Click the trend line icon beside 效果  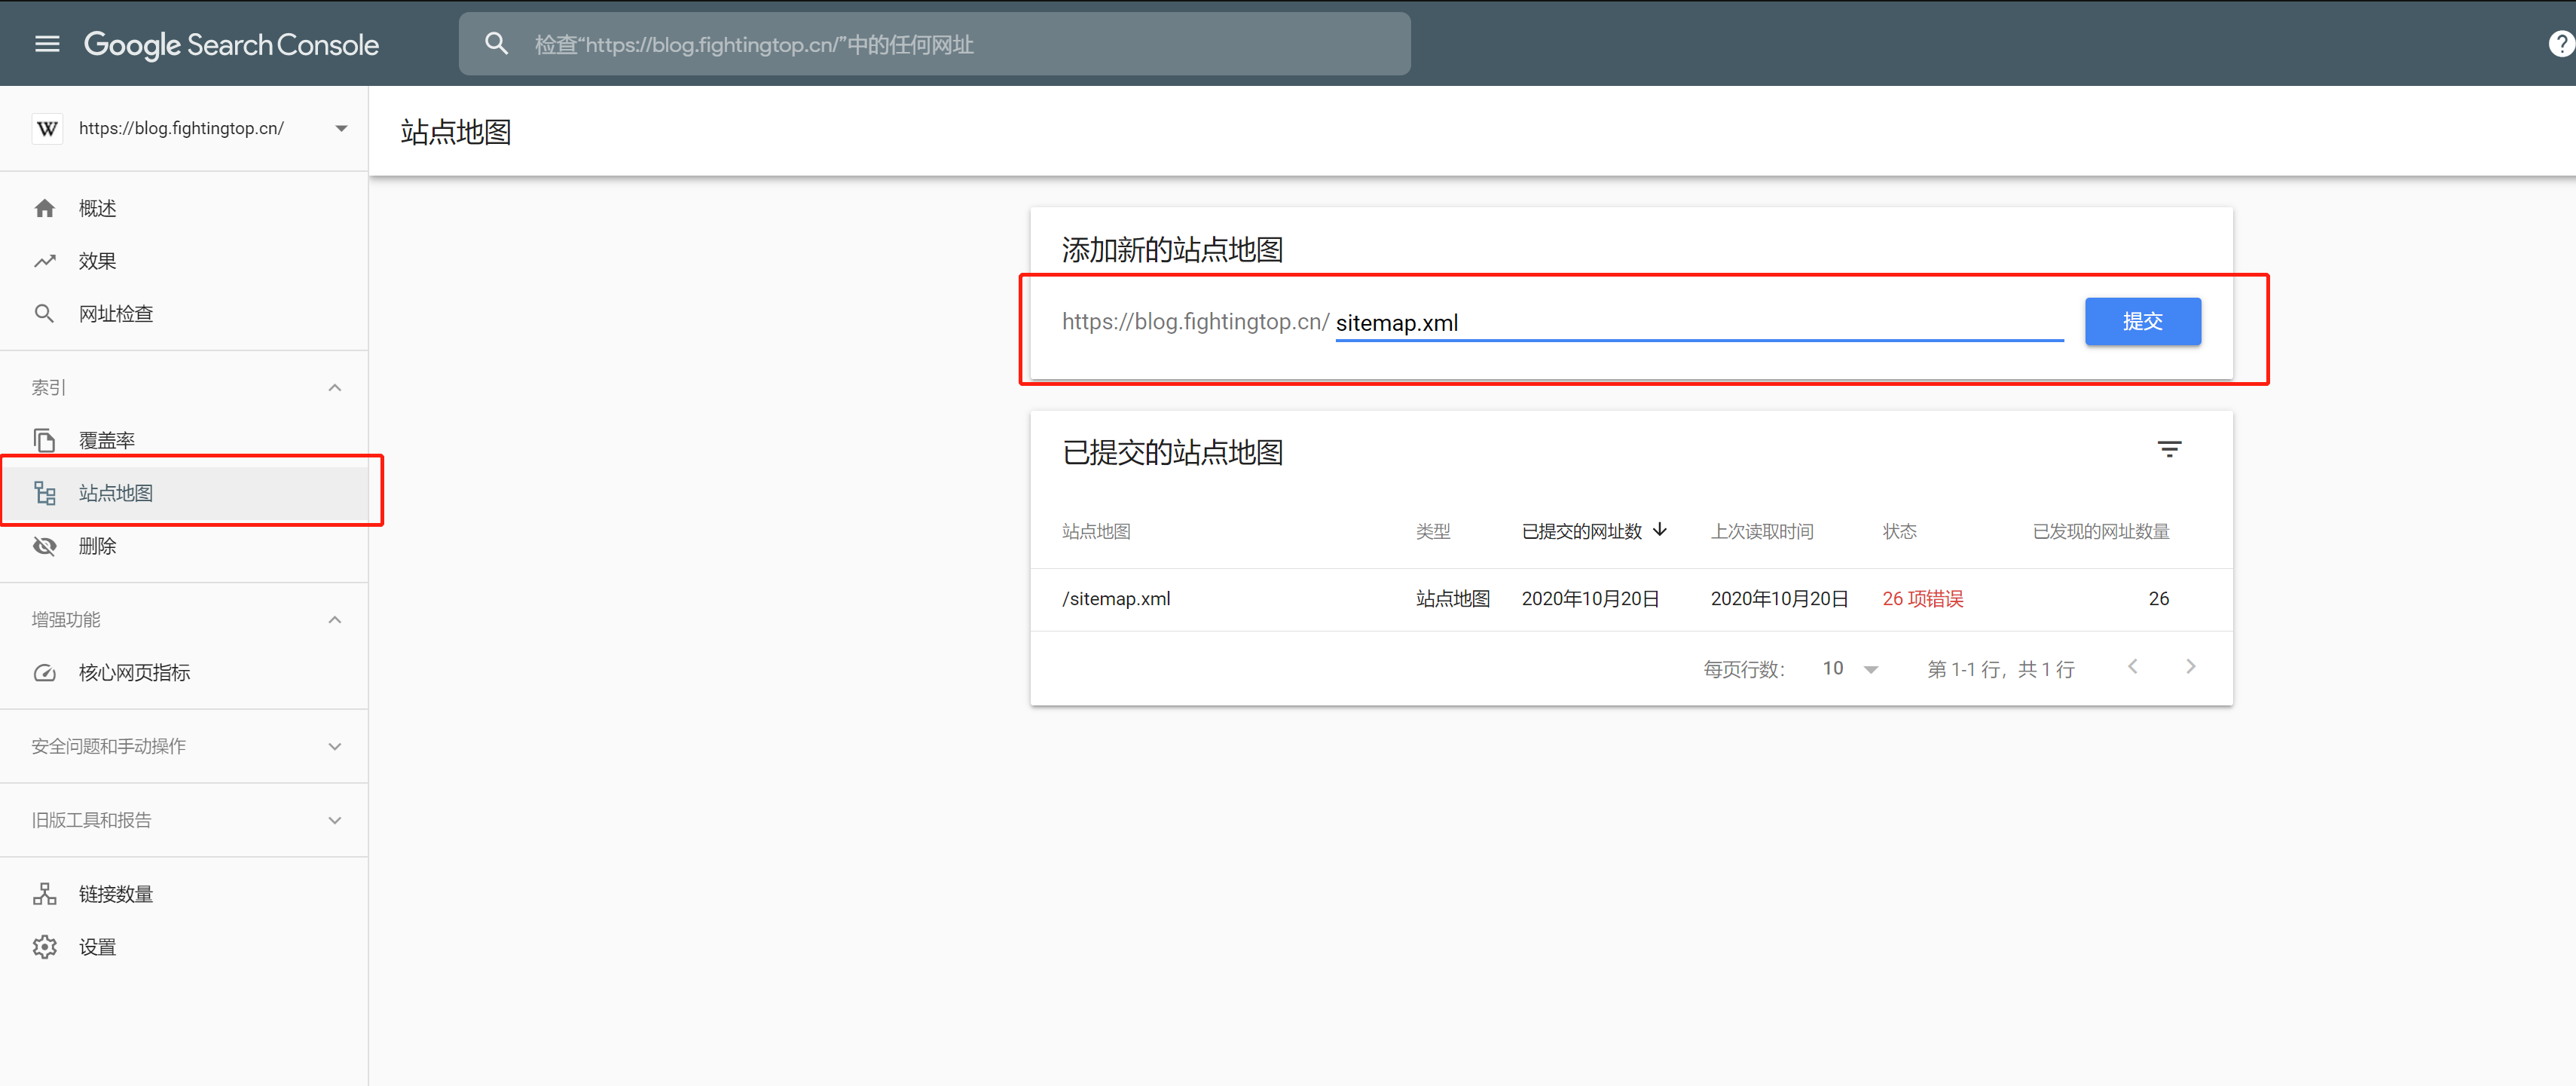tap(45, 261)
